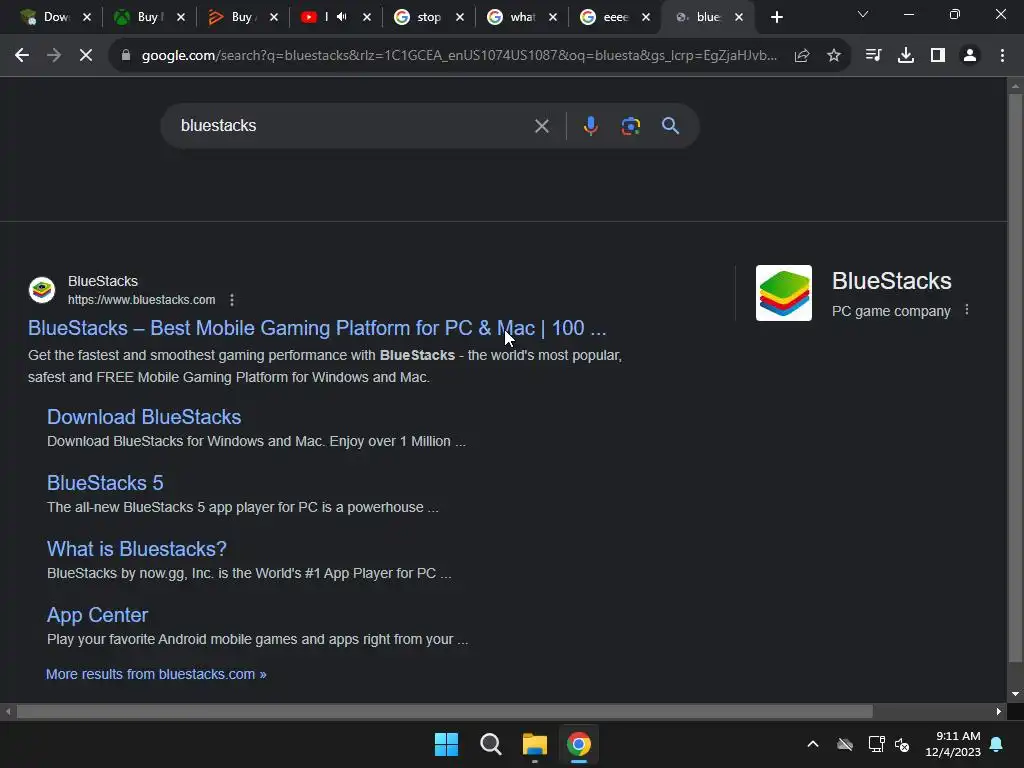
Task: Click the address bar URL
Action: pyautogui.click(x=459, y=56)
